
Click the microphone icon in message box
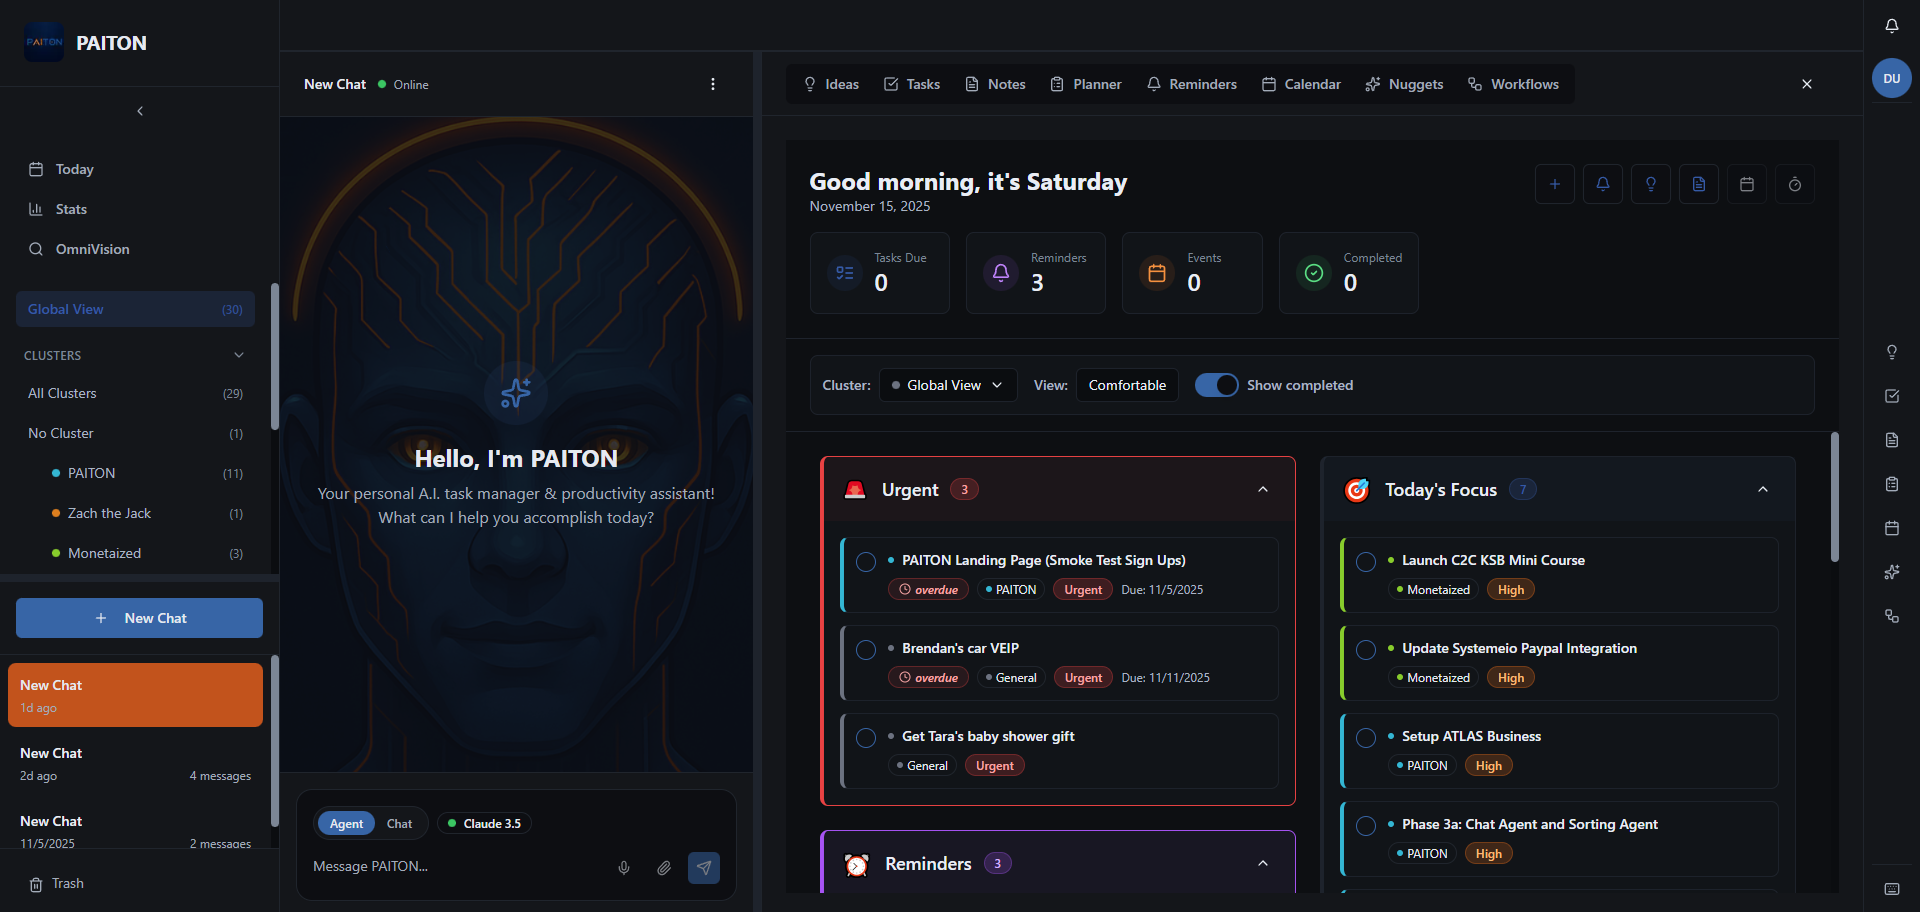click(x=624, y=868)
